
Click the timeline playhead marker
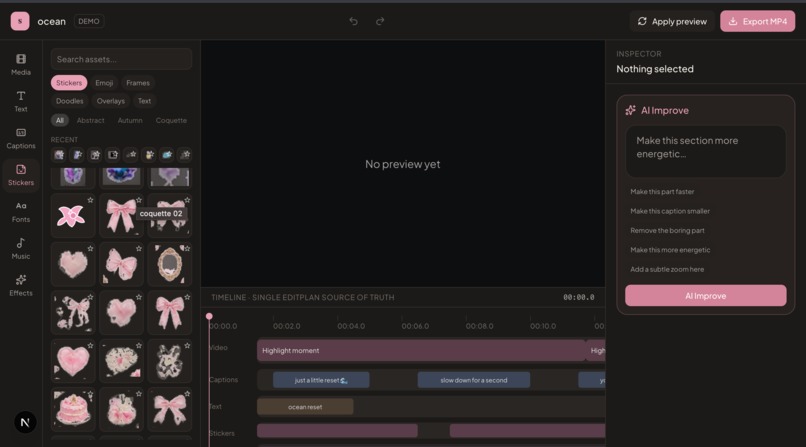tap(209, 316)
